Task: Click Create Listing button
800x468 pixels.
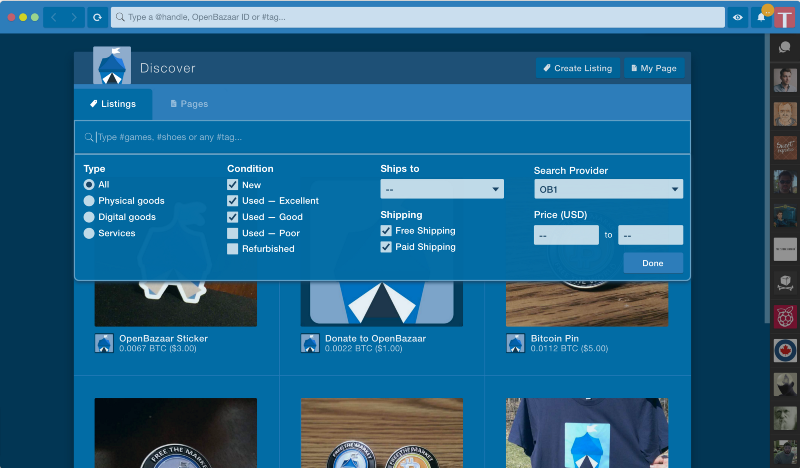Action: [x=578, y=68]
